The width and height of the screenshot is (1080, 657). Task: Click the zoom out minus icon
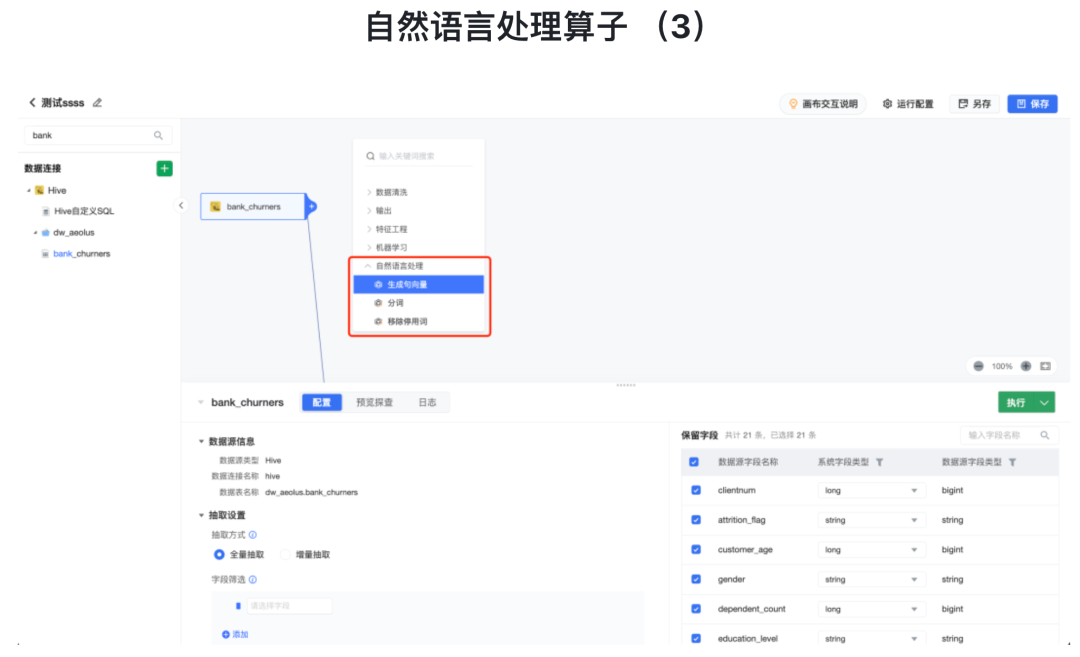tap(977, 366)
